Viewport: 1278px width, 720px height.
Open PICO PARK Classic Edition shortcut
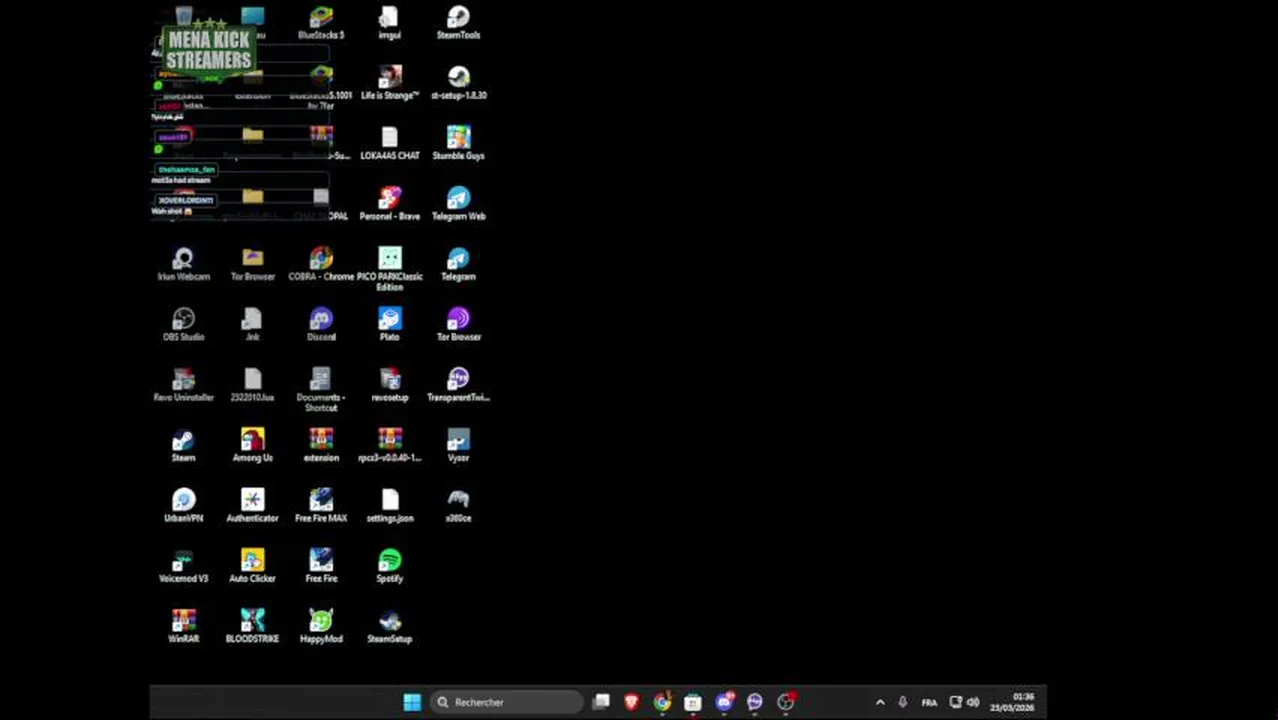pyautogui.click(x=389, y=269)
